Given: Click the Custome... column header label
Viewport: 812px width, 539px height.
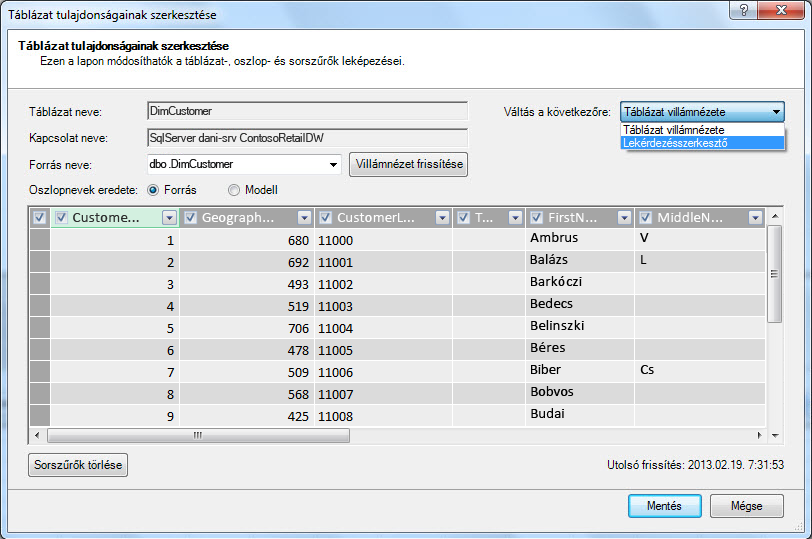Looking at the screenshot, I should click(x=106, y=218).
